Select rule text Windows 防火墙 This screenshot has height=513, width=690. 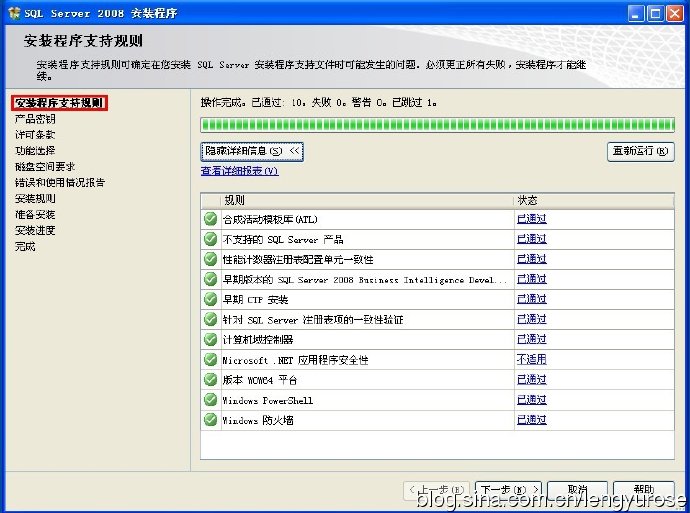pyautogui.click(x=258, y=420)
